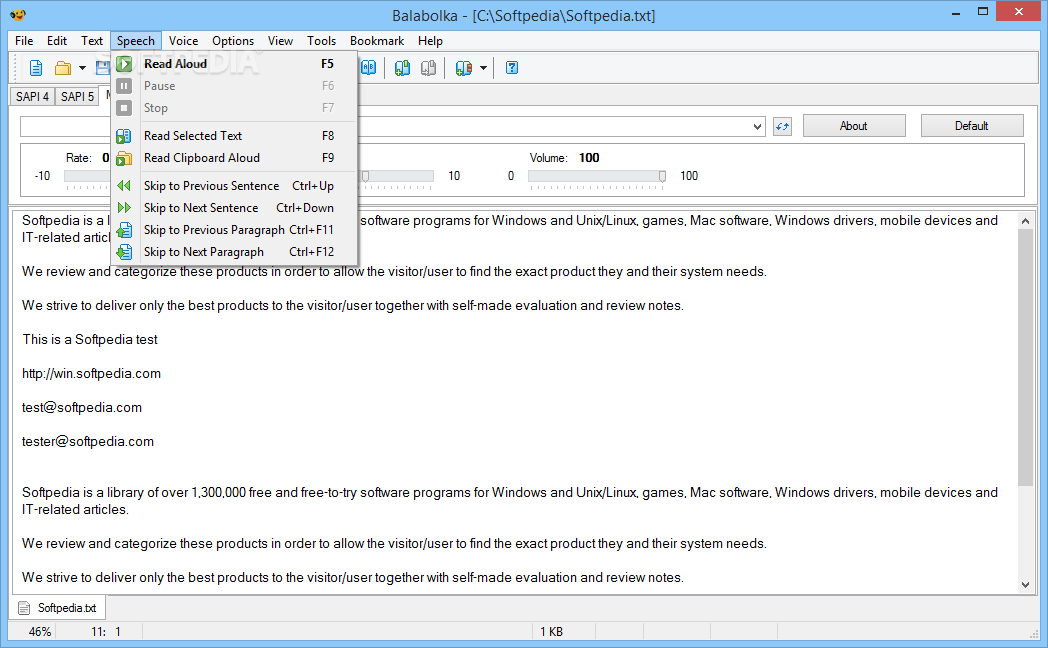Click the Read Aloud green play icon
Screen dimensions: 1048x648
click(x=124, y=64)
